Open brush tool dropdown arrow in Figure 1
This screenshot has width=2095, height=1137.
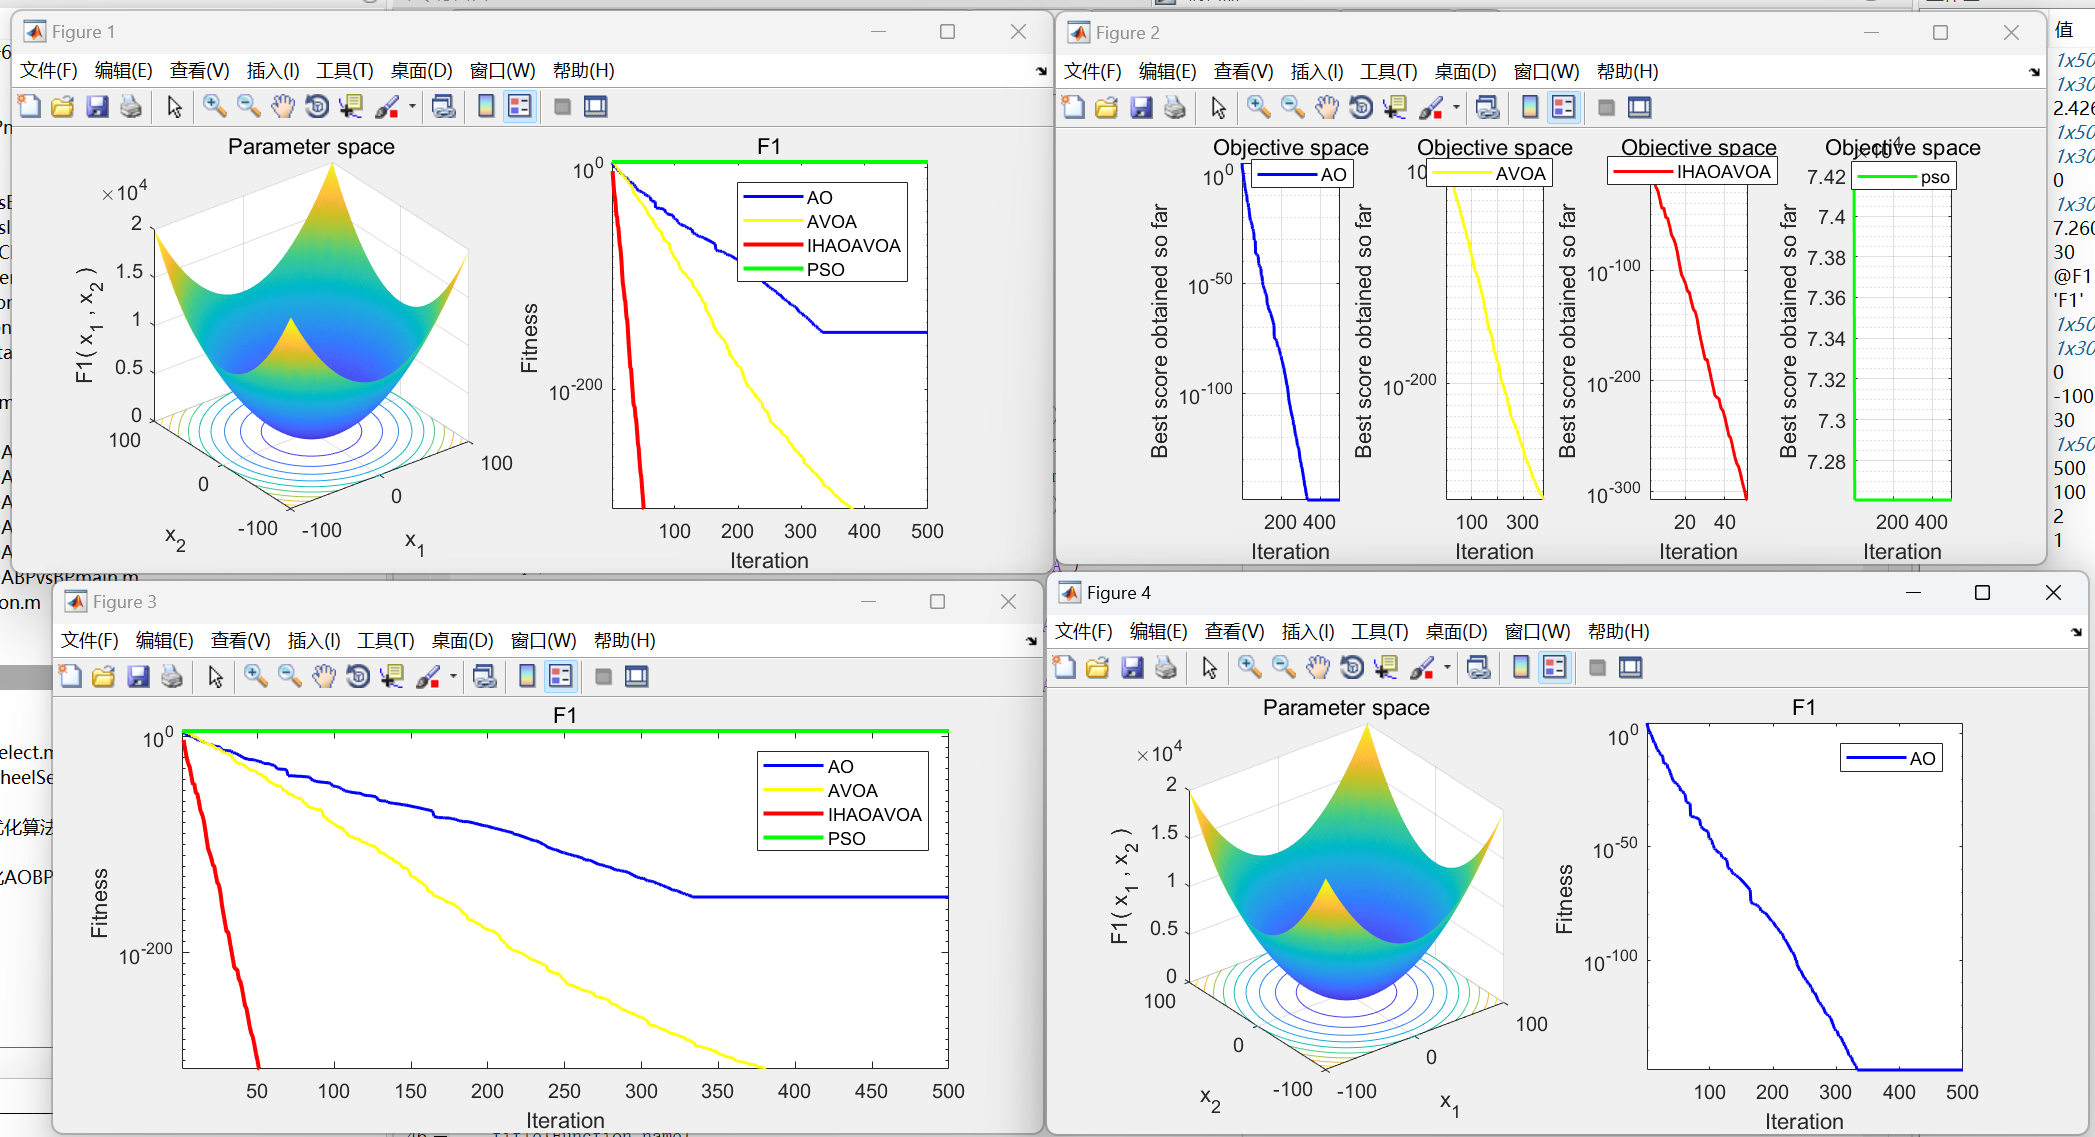tap(412, 106)
